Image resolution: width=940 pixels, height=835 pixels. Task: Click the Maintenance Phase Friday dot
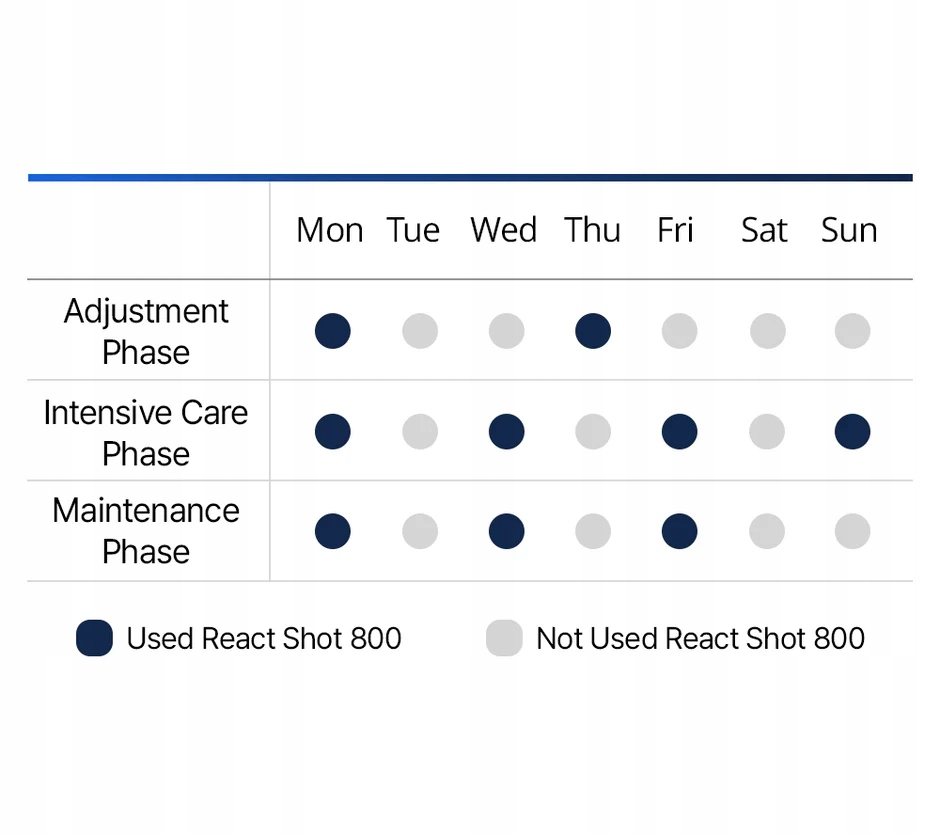pos(679,531)
